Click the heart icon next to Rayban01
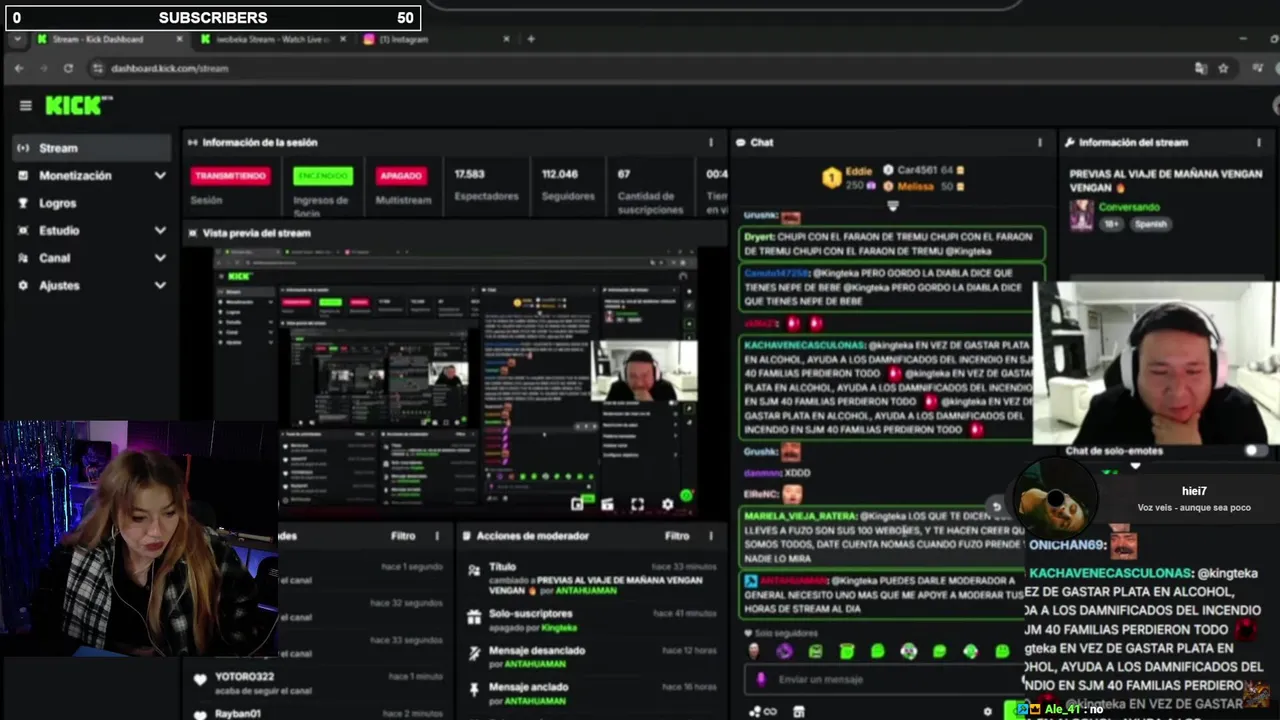The width and height of the screenshot is (1280, 720). tap(199, 714)
